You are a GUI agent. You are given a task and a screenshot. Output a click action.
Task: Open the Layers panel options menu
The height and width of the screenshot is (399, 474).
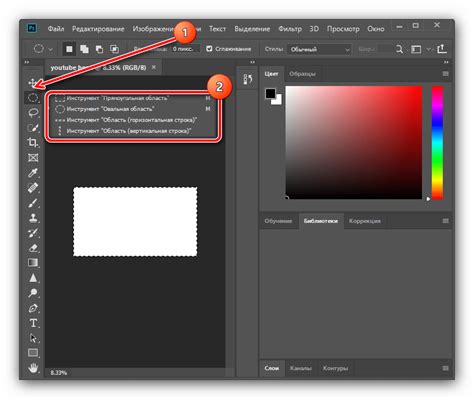click(x=445, y=368)
